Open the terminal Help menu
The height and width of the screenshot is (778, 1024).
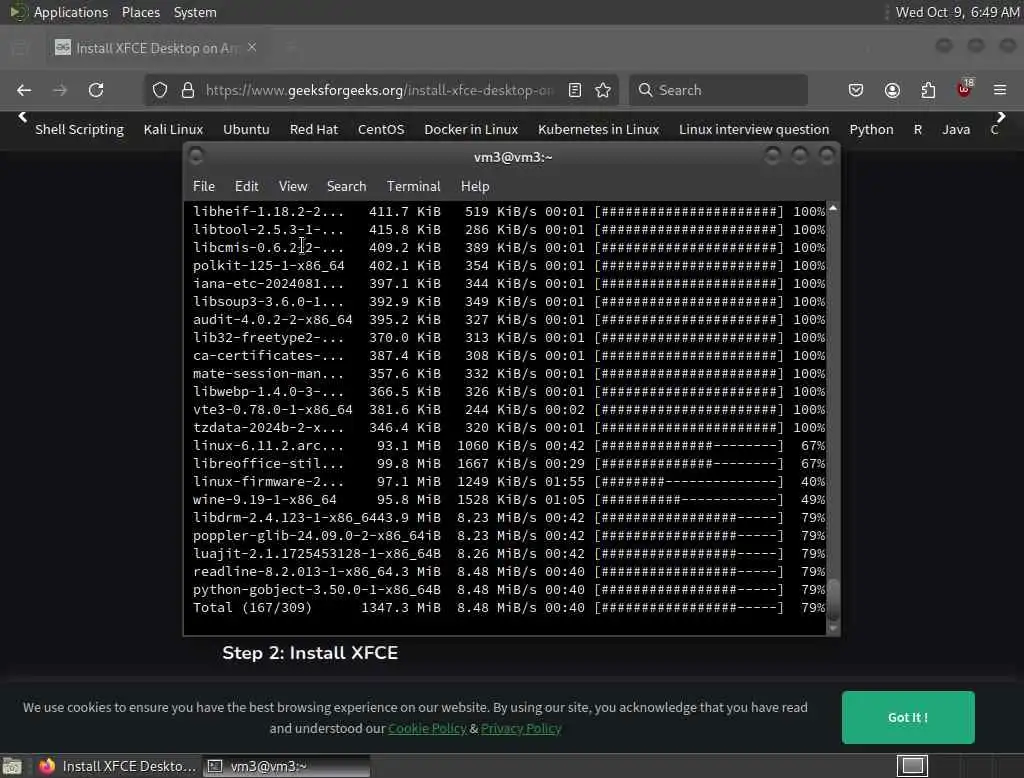tap(475, 186)
